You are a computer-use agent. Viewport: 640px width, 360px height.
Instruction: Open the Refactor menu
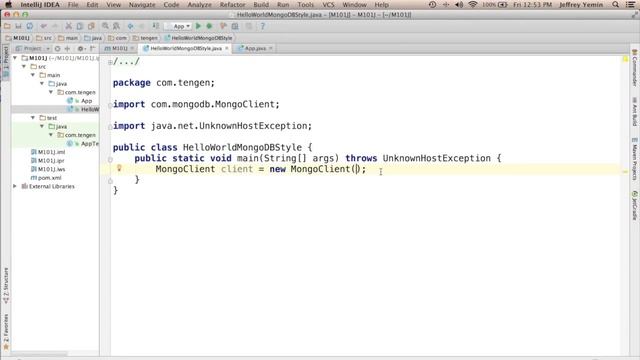232,5
